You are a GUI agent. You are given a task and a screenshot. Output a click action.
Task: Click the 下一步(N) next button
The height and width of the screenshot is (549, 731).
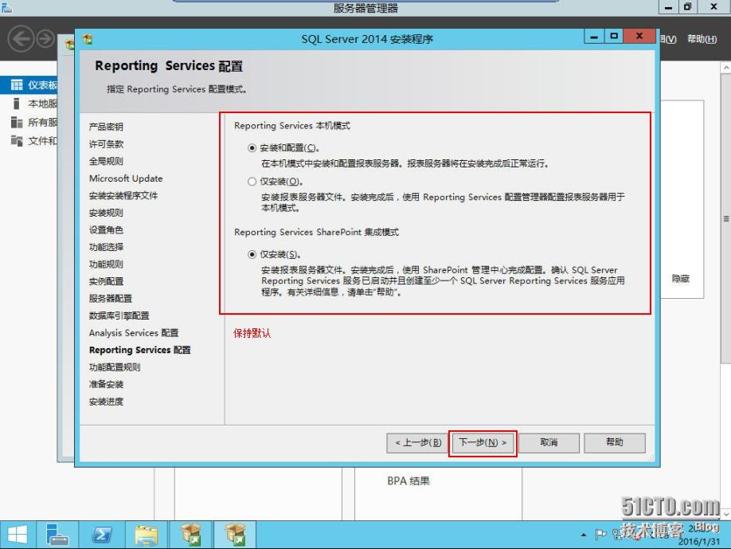coord(483,443)
